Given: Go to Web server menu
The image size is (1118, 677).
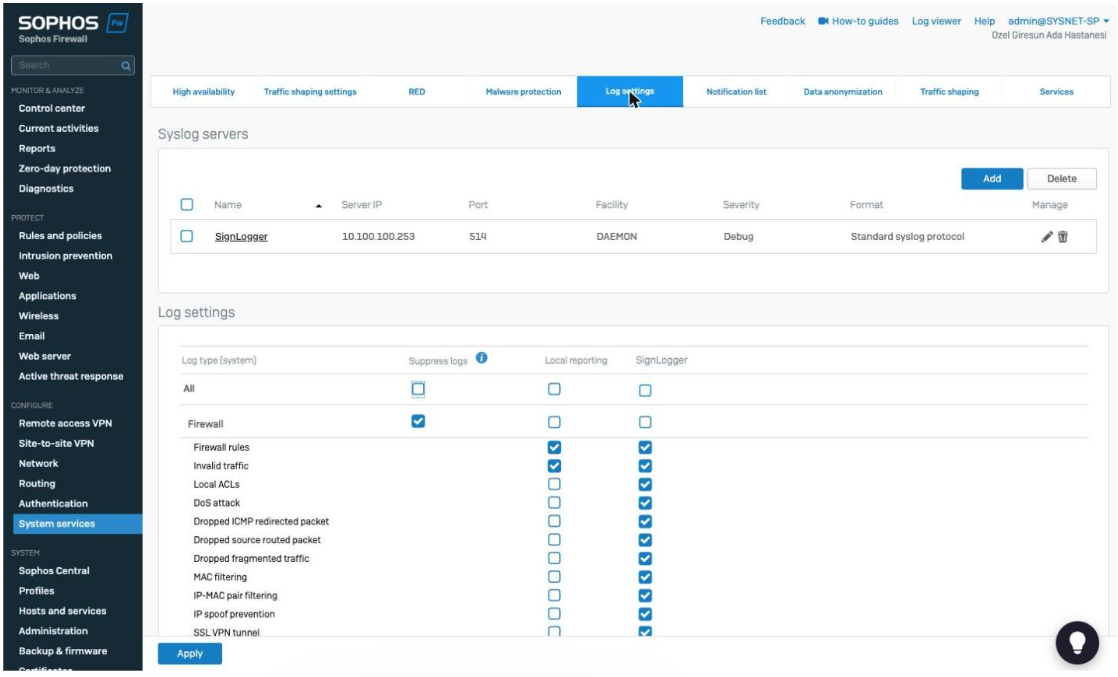Looking at the screenshot, I should click(45, 356).
